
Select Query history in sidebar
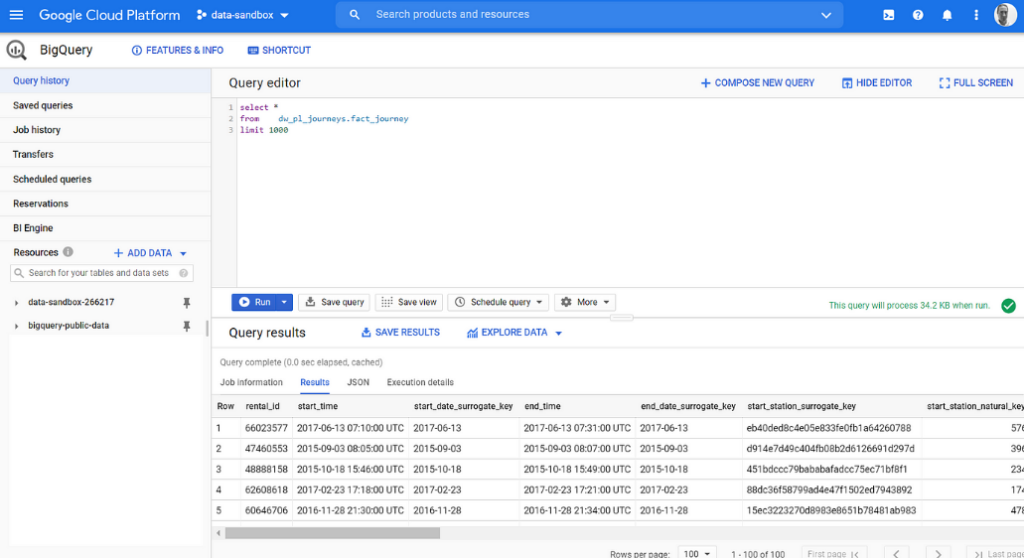pos(105,81)
